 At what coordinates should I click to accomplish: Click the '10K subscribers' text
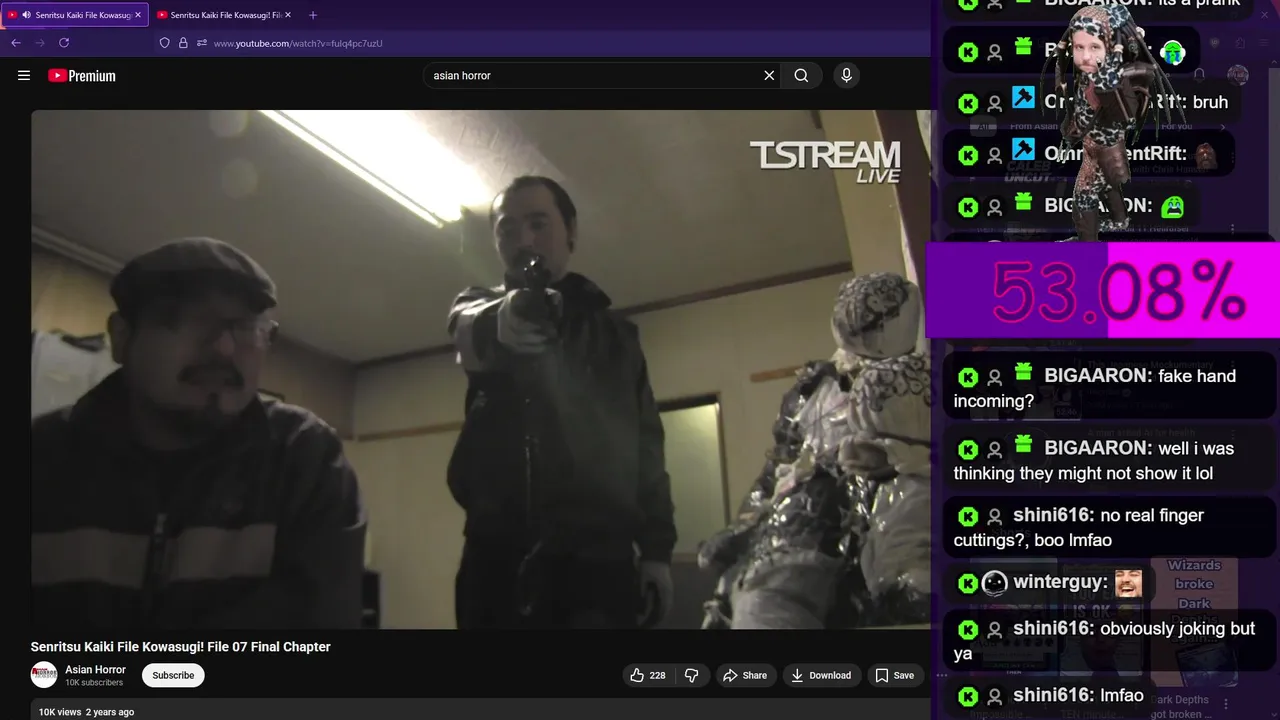tap(94, 683)
